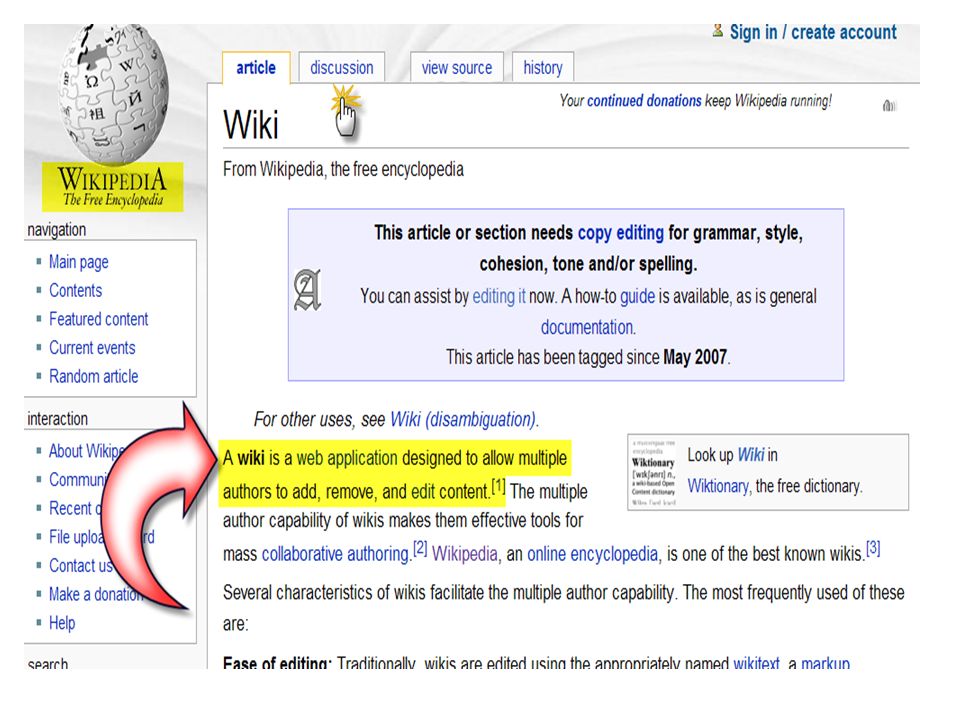Open Wiki (disambiguation) link
The image size is (960, 720).
[x=463, y=419]
